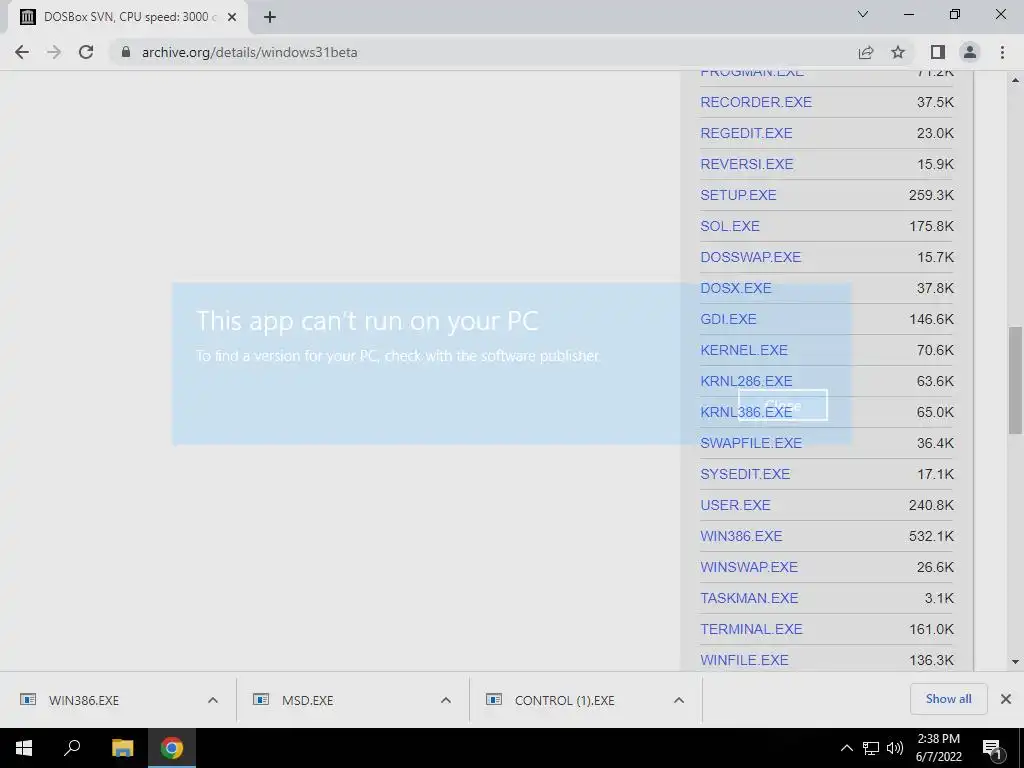The width and height of the screenshot is (1024, 768).
Task: Open TASKMAN.EXE file link
Action: [749, 598]
